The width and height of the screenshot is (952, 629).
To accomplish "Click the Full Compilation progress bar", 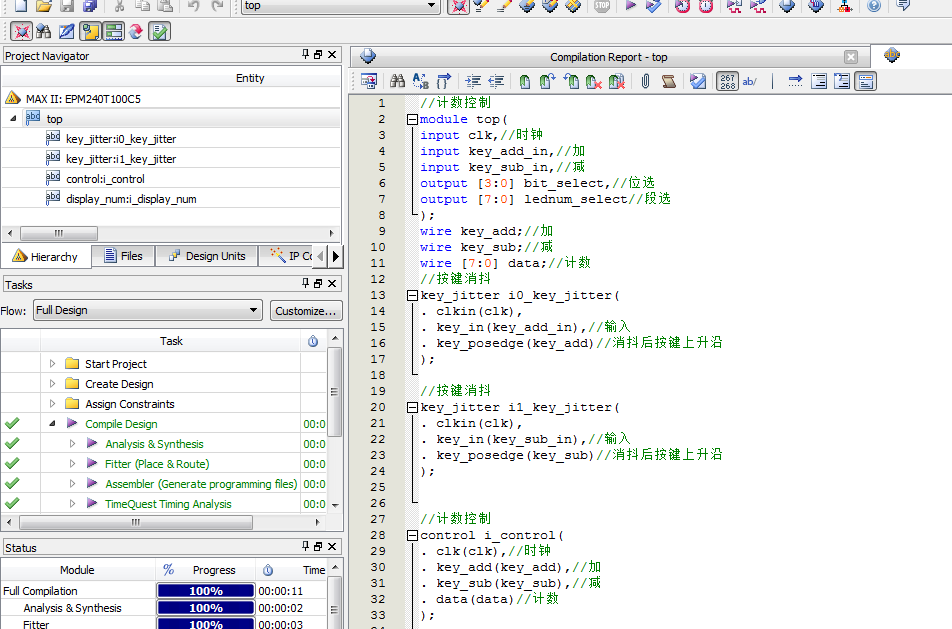I will 206,591.
